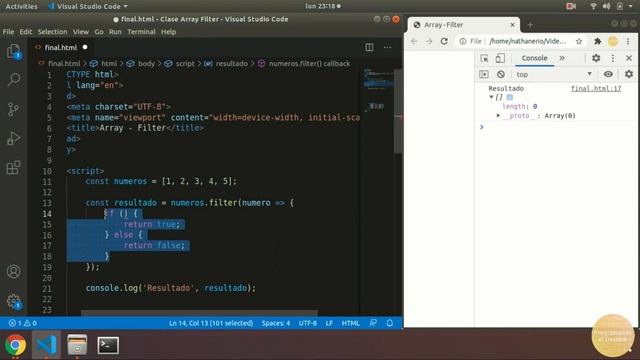Image resolution: width=640 pixels, height=360 pixels.
Task: Select the final.html editor tab
Action: click(61, 47)
